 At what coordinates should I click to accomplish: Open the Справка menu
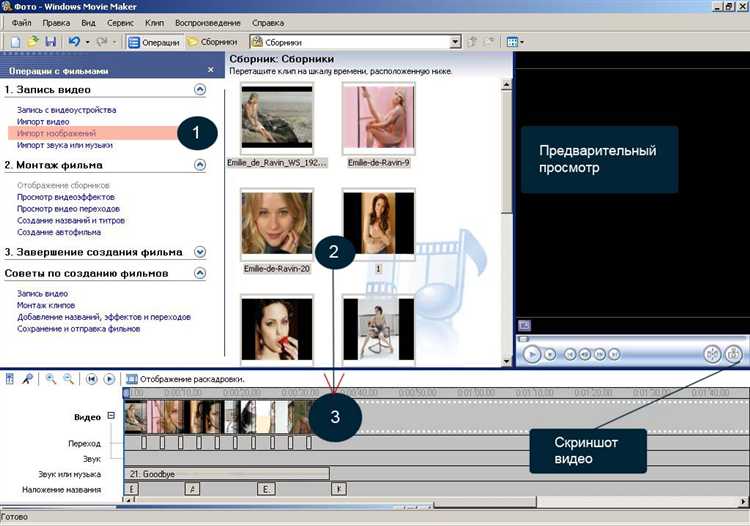point(268,22)
